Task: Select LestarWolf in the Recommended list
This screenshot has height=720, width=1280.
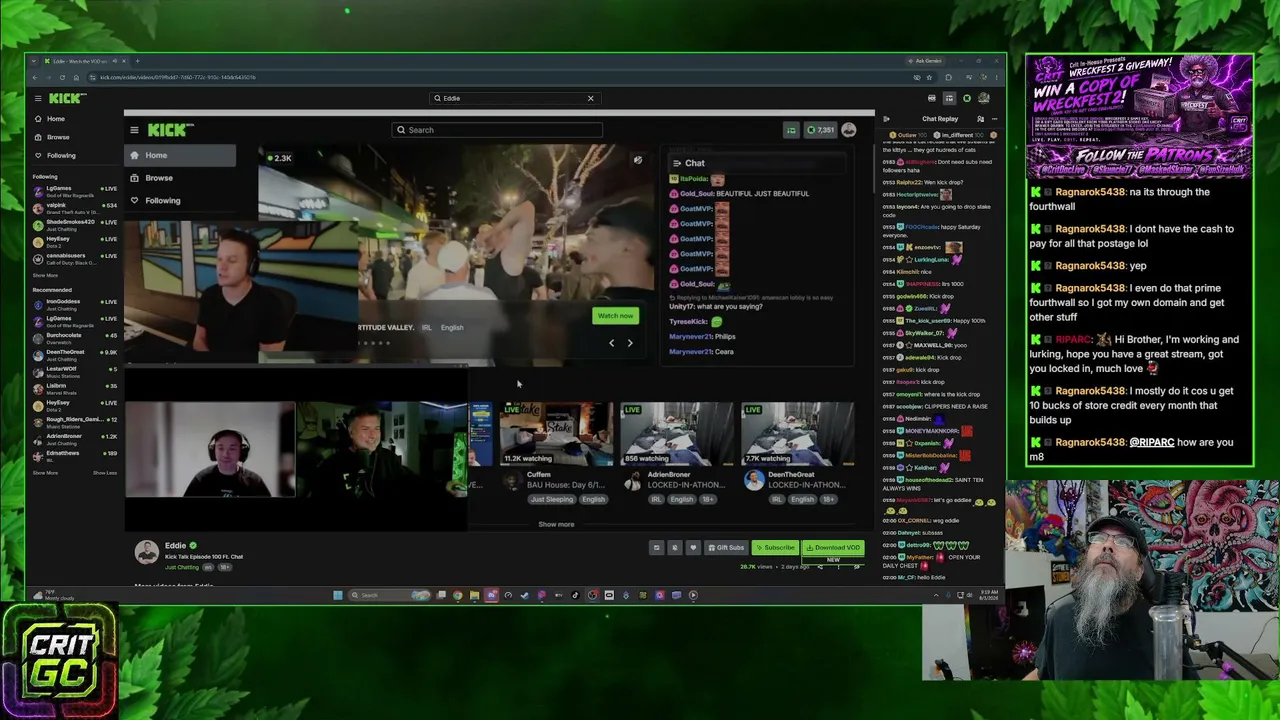Action: tap(75, 372)
